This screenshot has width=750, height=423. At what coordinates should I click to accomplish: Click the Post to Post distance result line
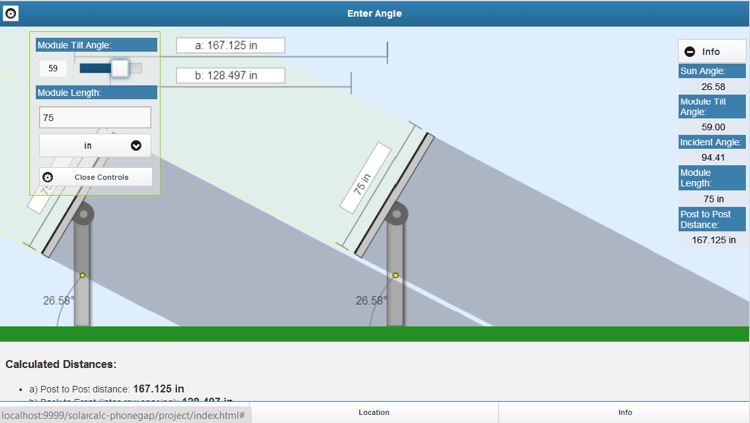tap(106, 389)
